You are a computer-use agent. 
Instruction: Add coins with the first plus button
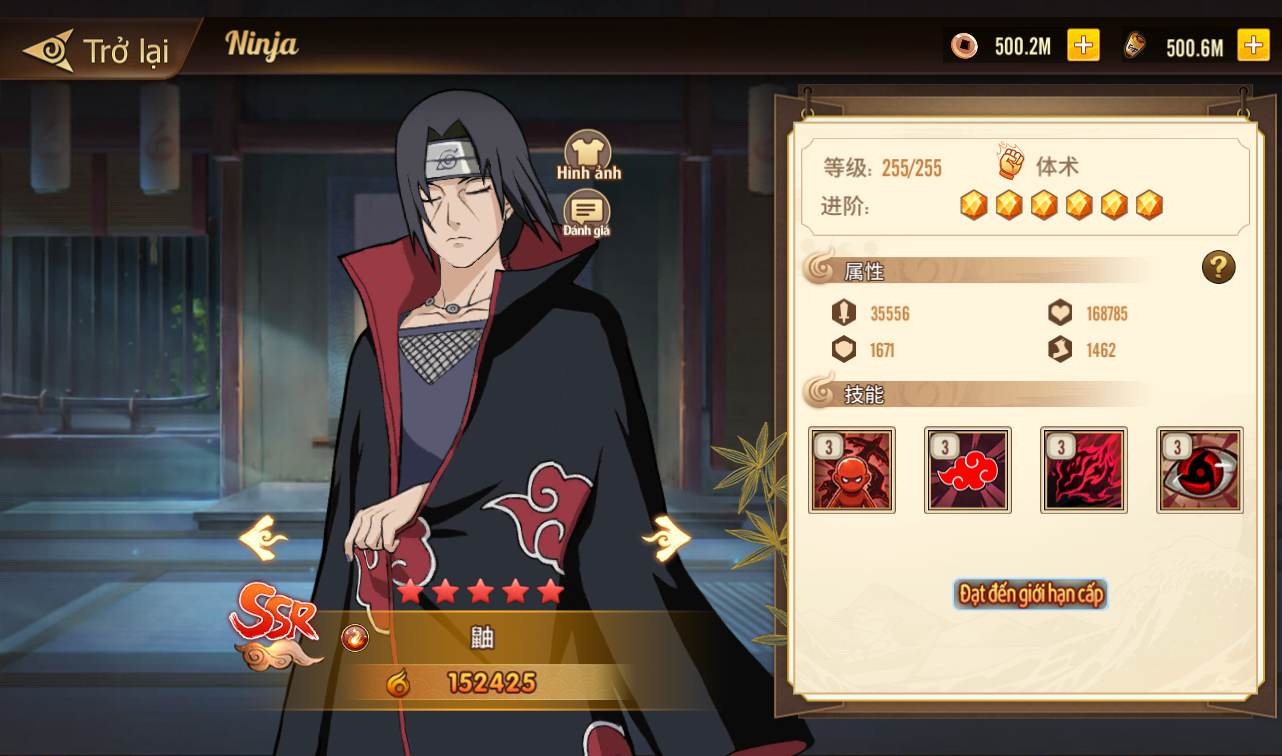point(1083,45)
